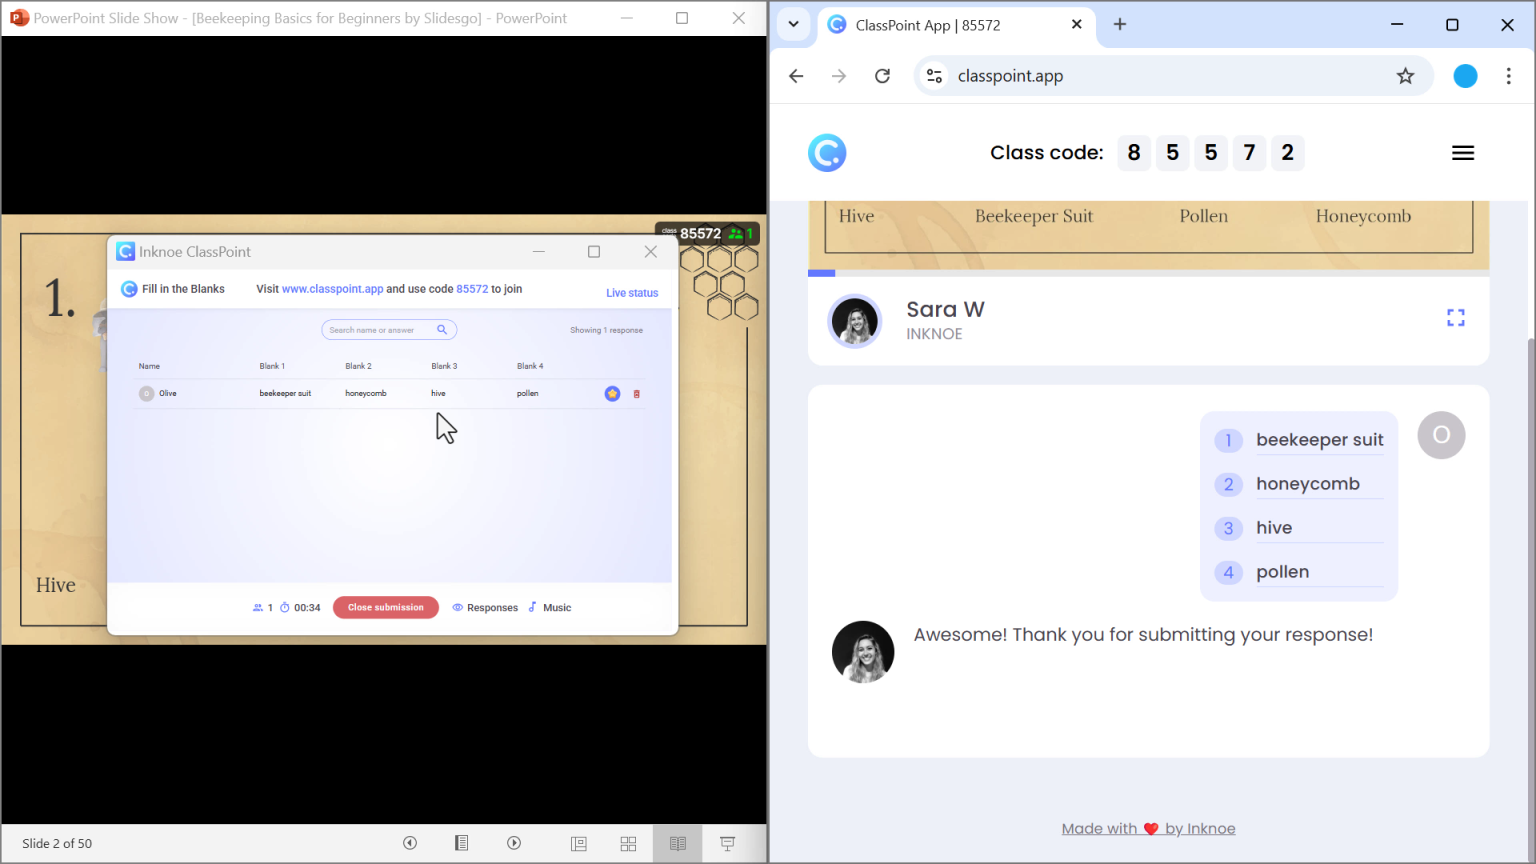Click the search magnifier icon in ClassPoint
Screen dimensions: 1536x864
pos(442,330)
